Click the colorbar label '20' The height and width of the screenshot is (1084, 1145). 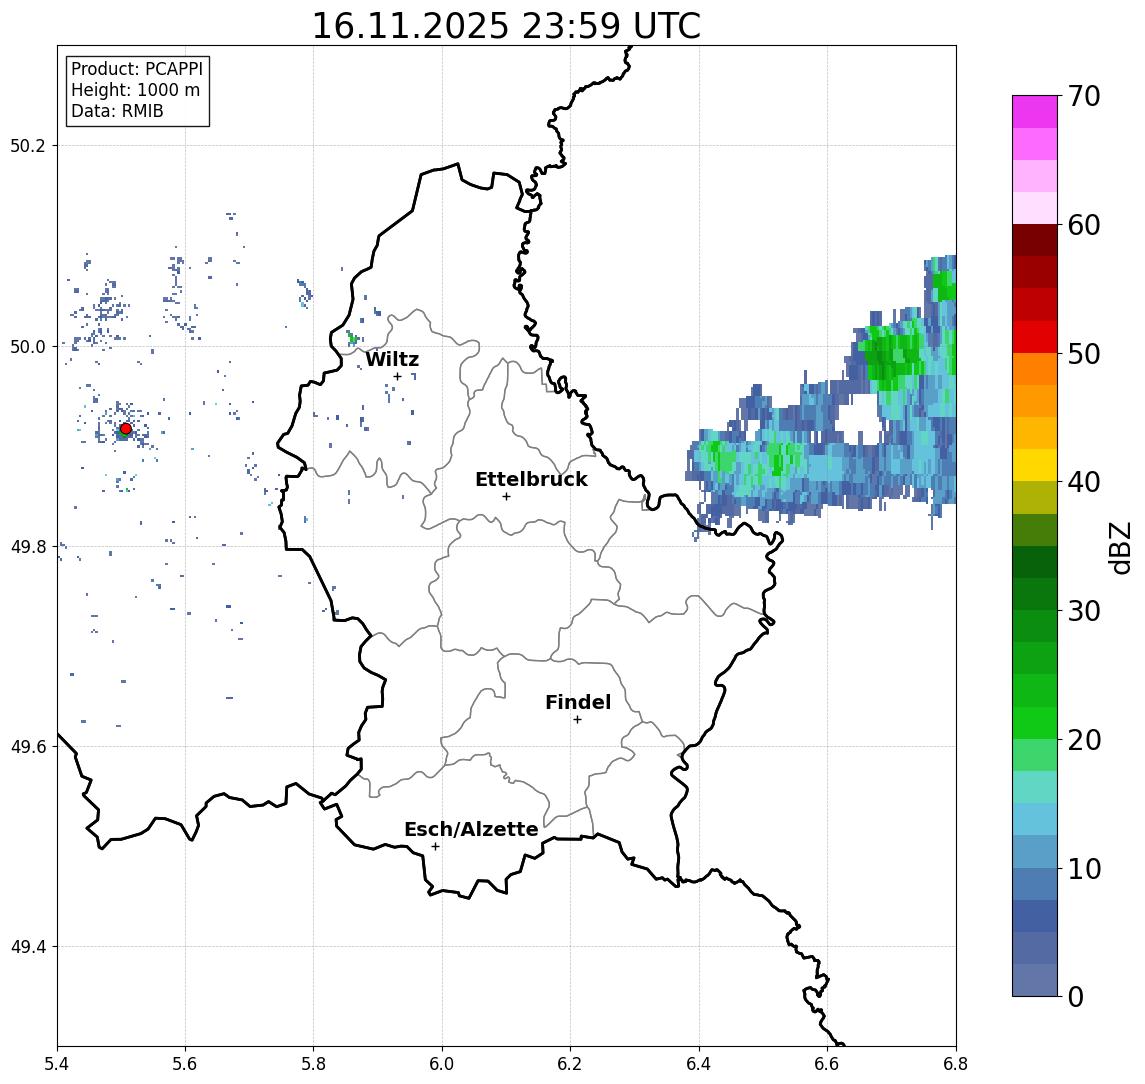[1084, 739]
